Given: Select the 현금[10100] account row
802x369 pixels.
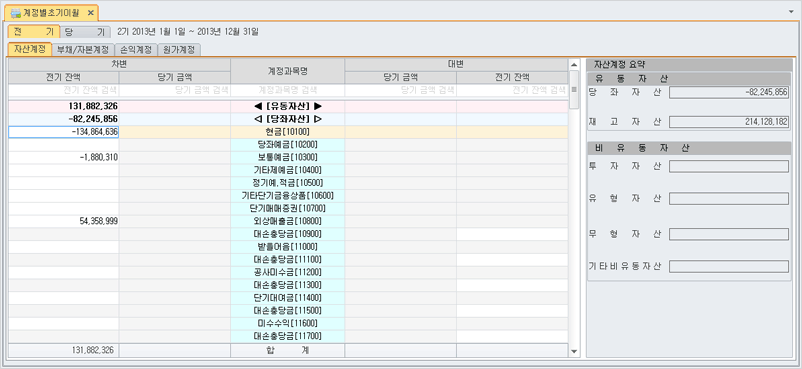Looking at the screenshot, I should (287, 132).
